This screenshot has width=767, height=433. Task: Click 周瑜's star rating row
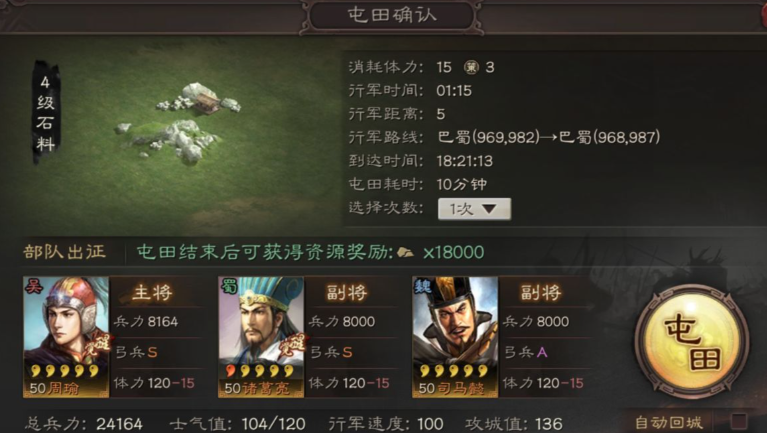pyautogui.click(x=65, y=372)
